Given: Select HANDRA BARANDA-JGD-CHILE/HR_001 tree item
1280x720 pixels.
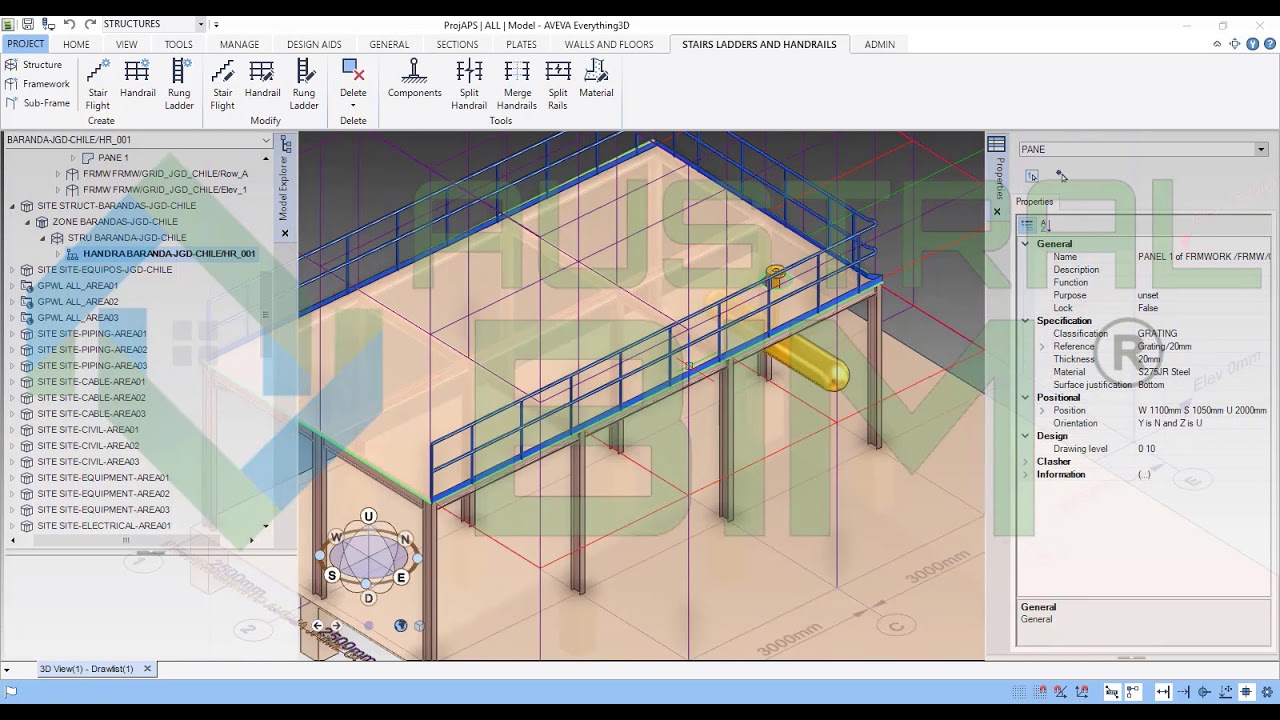Looking at the screenshot, I should [x=169, y=254].
